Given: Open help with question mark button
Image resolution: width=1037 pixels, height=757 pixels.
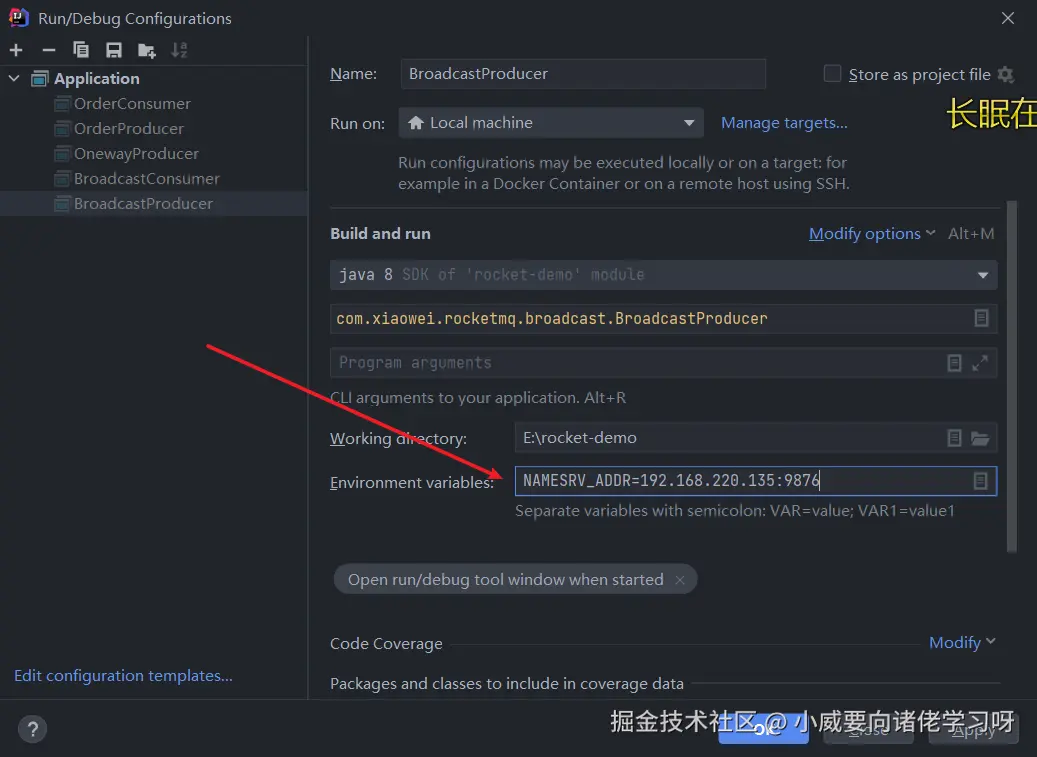Looking at the screenshot, I should click(32, 729).
